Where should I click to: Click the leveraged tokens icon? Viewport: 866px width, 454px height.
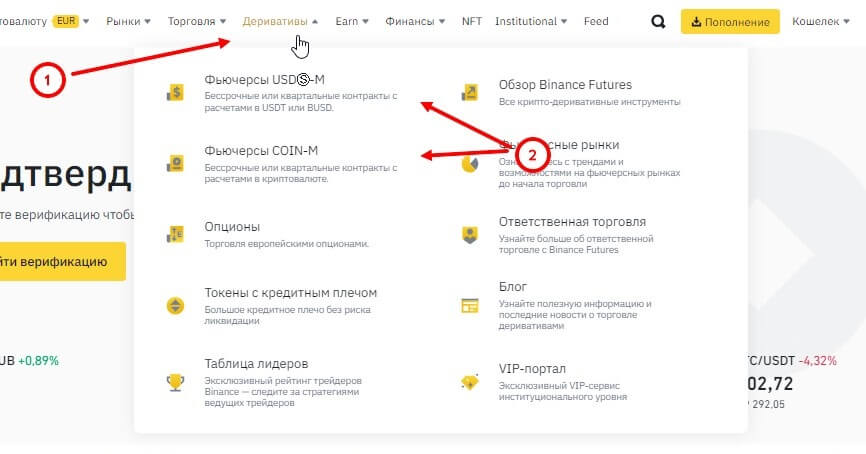coord(175,305)
